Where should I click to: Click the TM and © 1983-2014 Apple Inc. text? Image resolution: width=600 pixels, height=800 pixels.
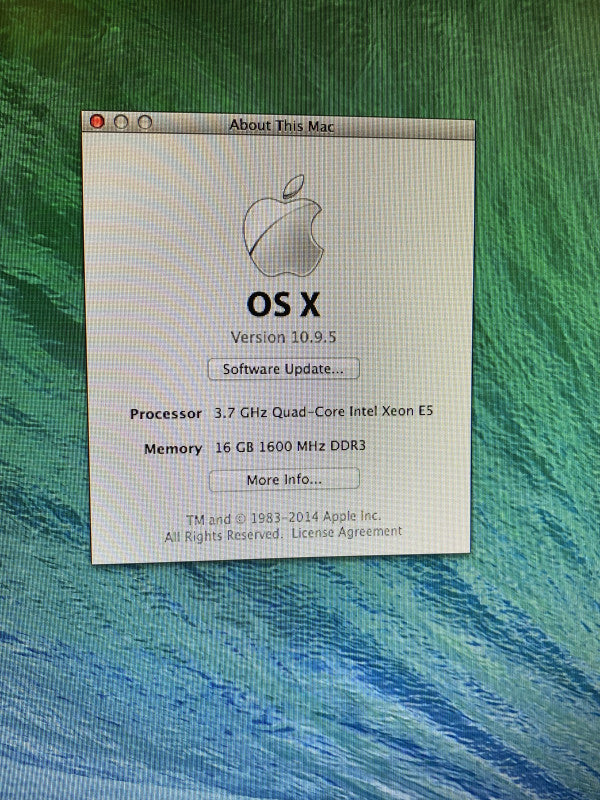[284, 518]
